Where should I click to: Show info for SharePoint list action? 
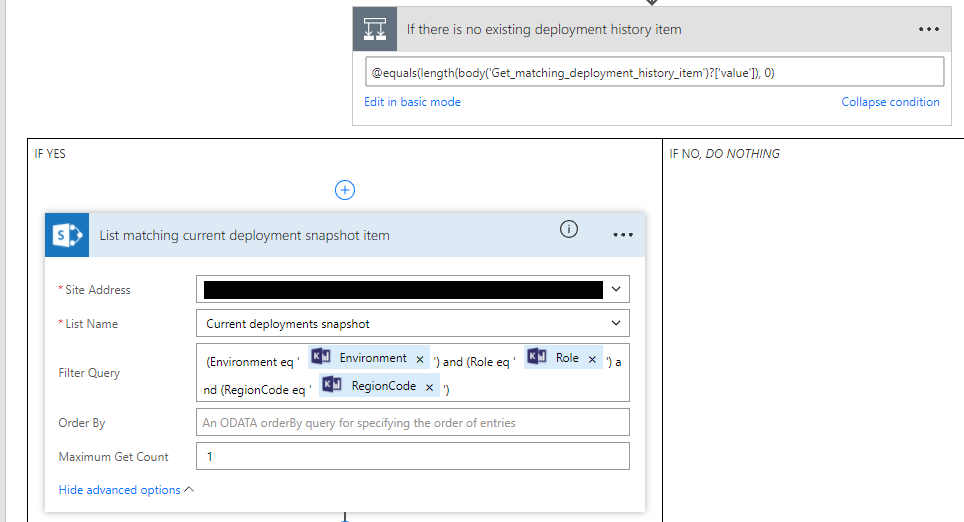(569, 230)
